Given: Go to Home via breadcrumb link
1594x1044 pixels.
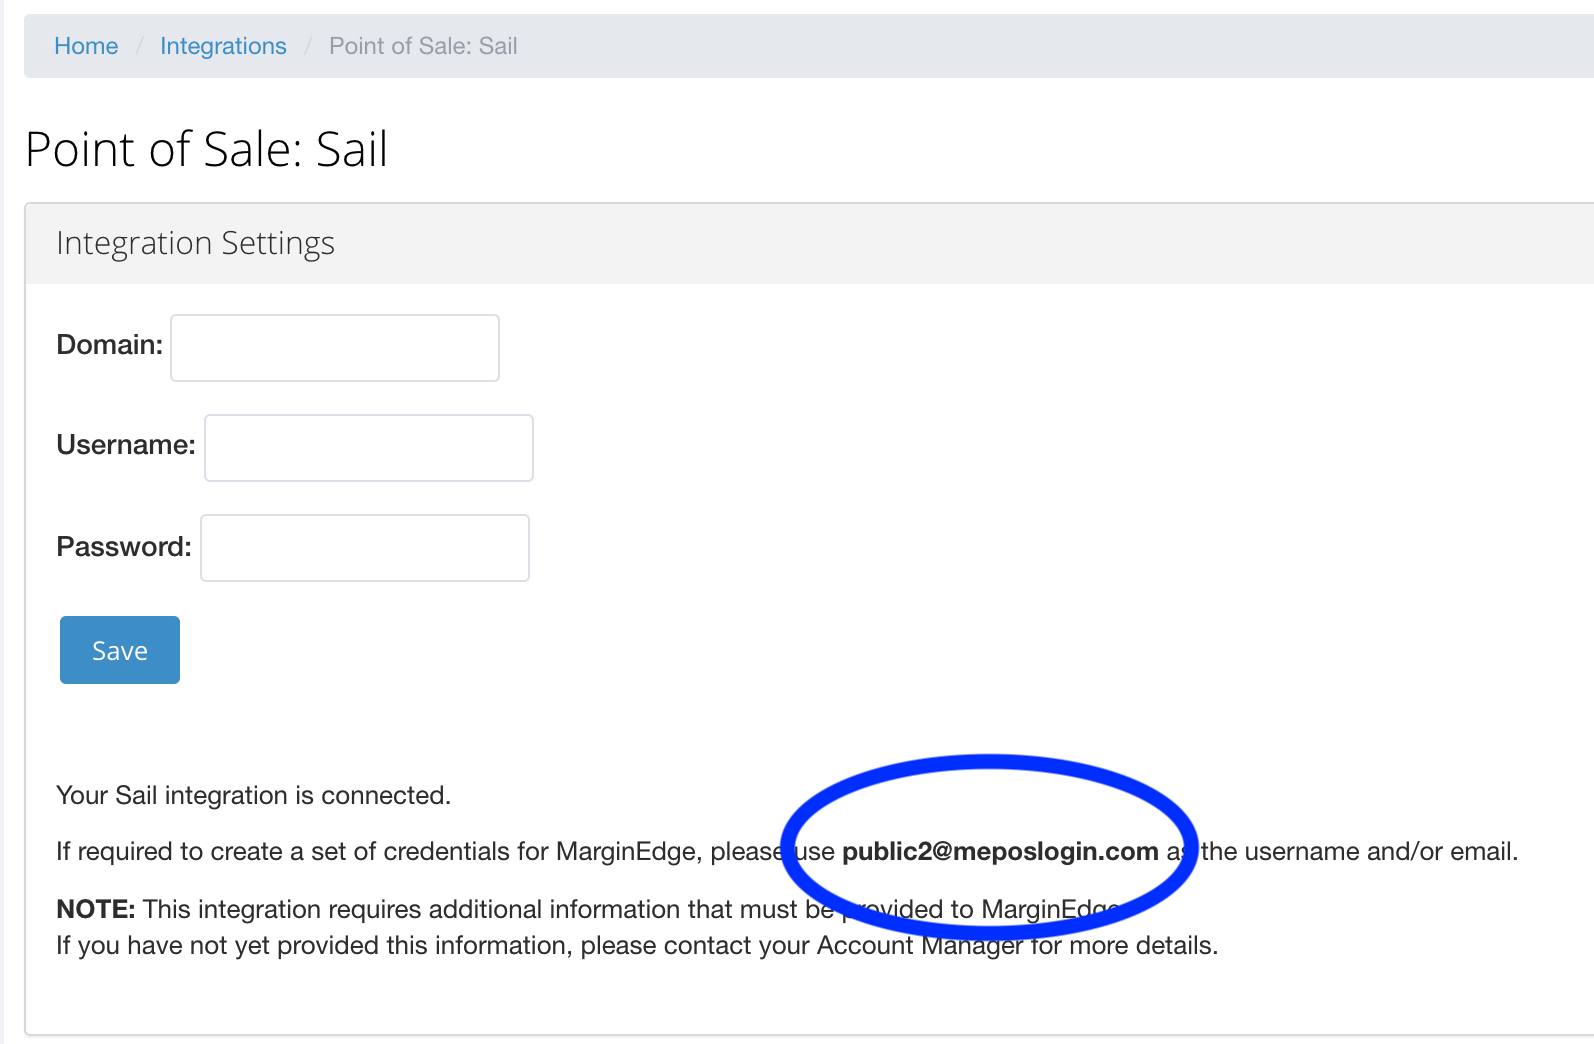Looking at the screenshot, I should [86, 46].
